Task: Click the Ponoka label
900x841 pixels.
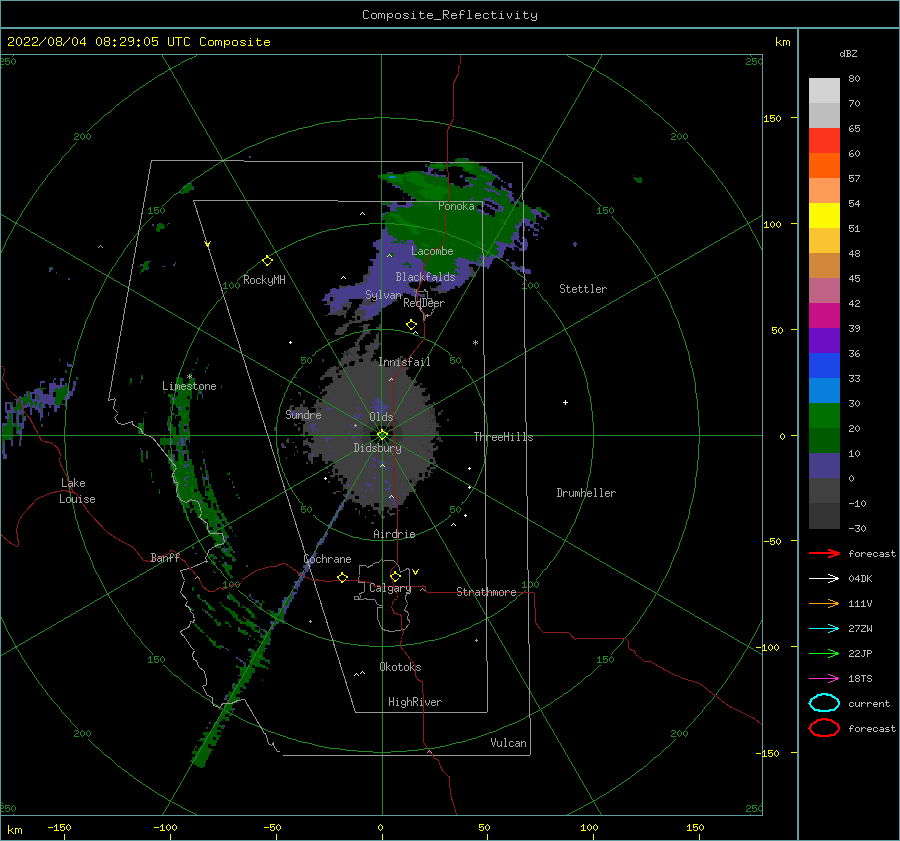Action: 456,206
